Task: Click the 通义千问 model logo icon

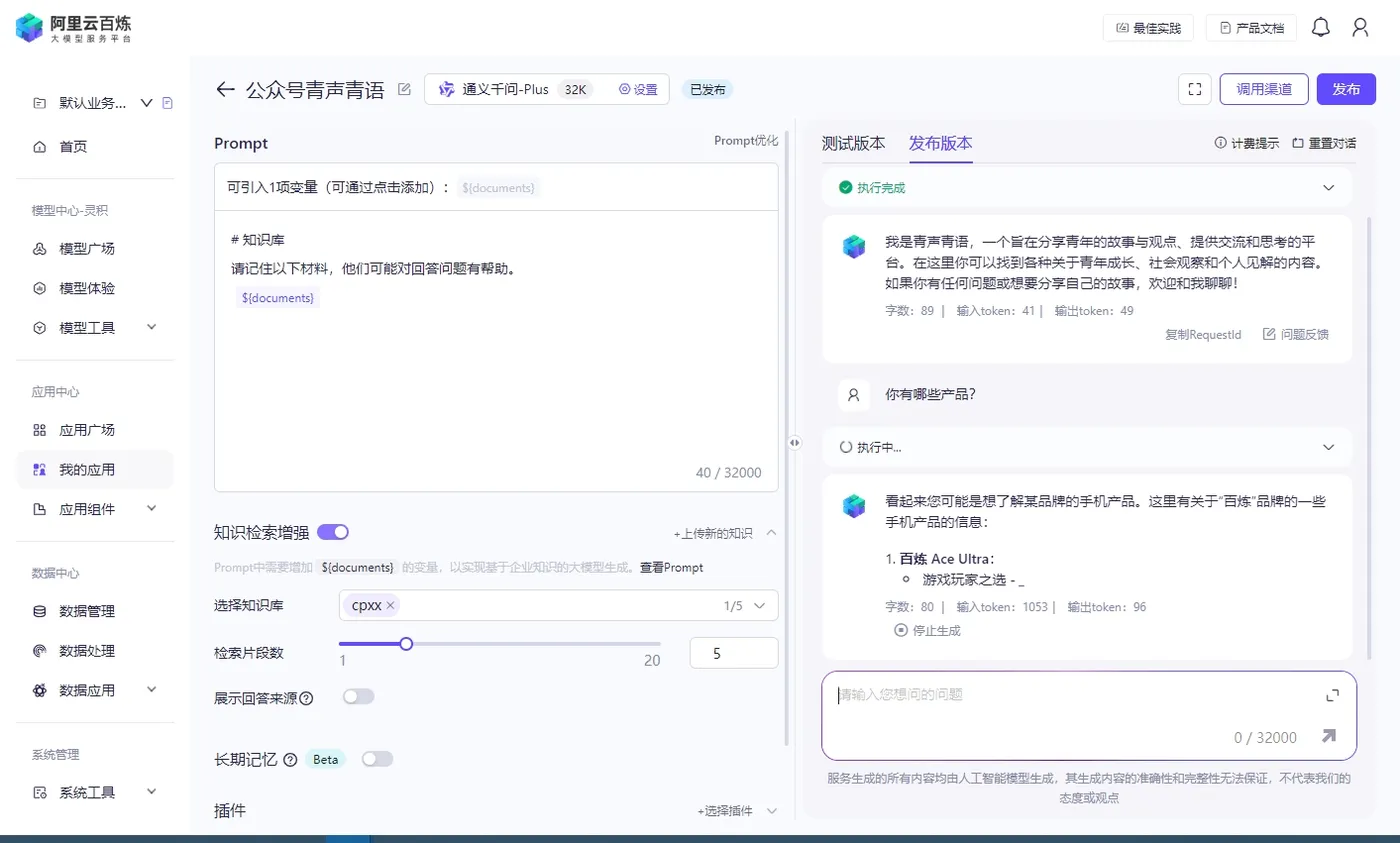Action: (x=446, y=89)
